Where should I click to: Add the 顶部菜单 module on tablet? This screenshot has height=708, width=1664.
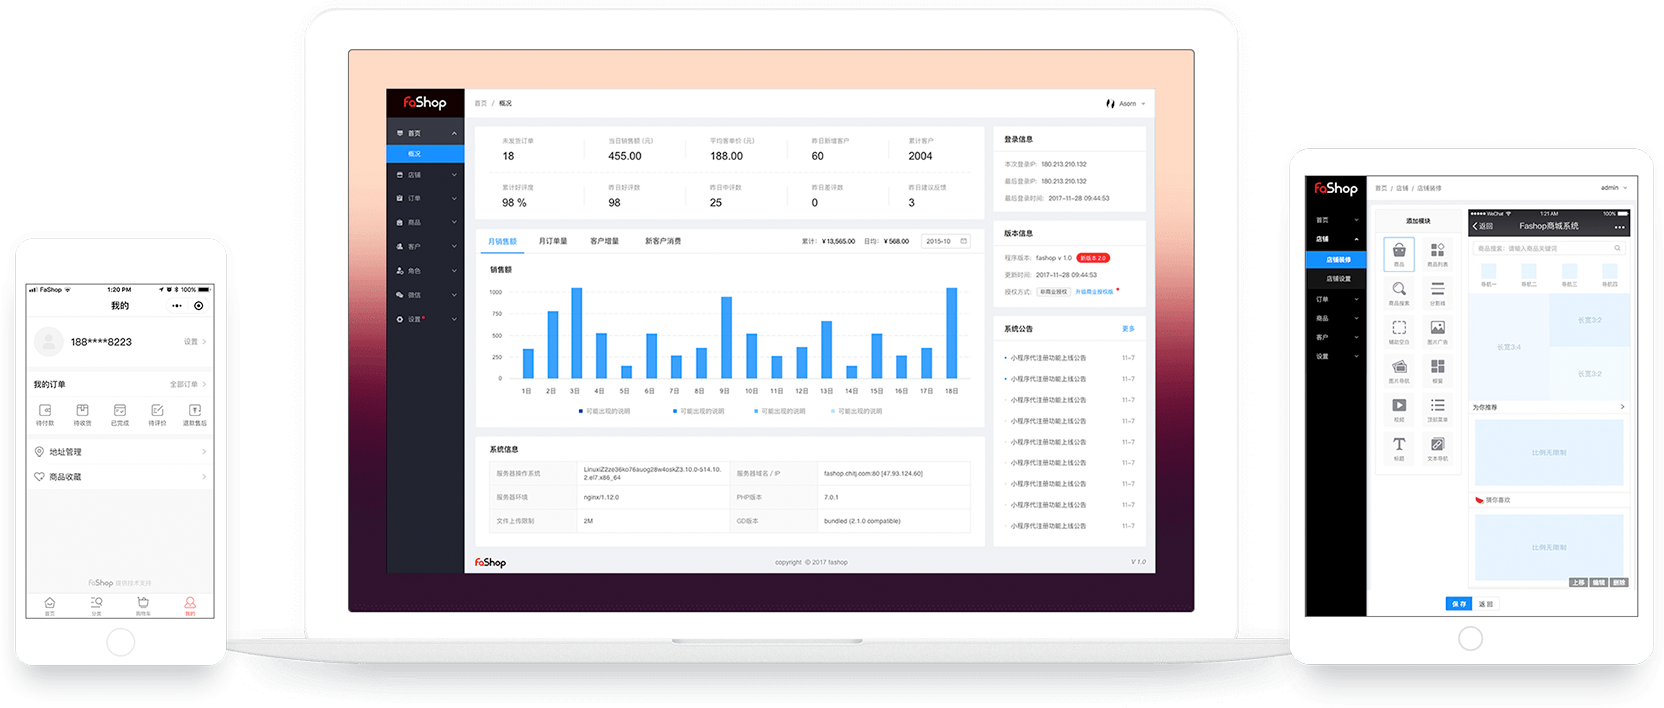[x=1437, y=410]
